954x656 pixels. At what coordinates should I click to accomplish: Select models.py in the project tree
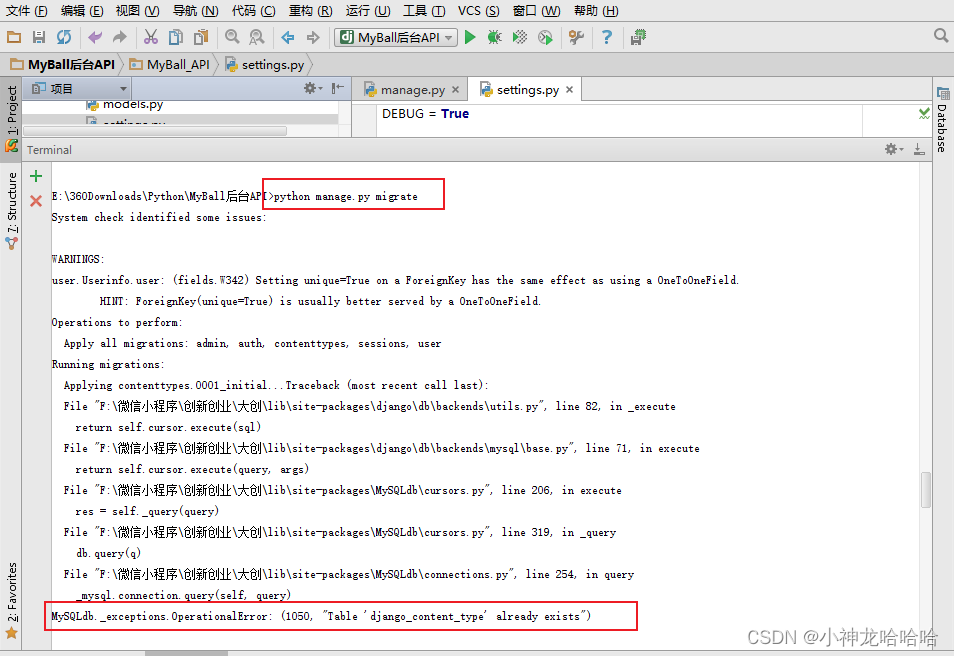click(x=125, y=105)
